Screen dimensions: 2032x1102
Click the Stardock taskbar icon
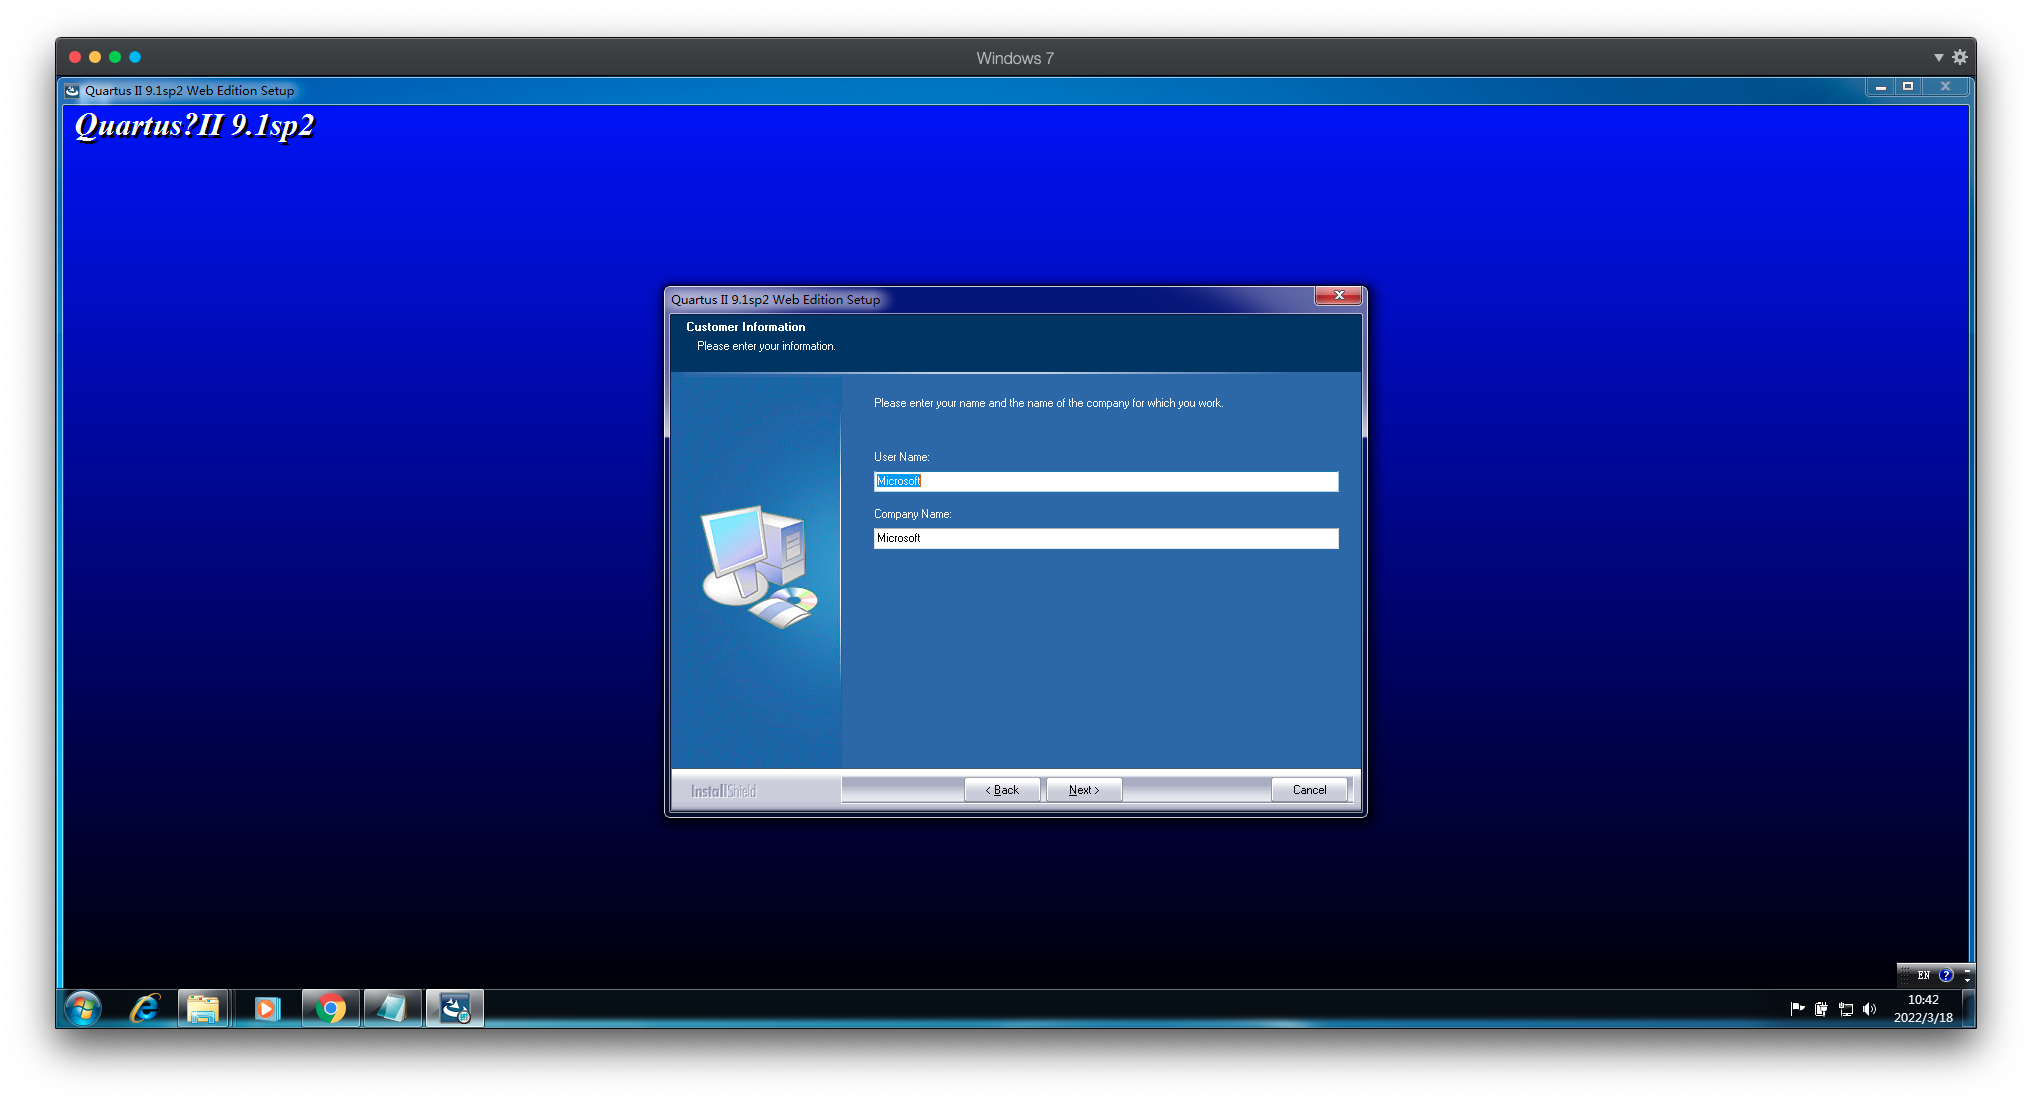click(x=452, y=1010)
